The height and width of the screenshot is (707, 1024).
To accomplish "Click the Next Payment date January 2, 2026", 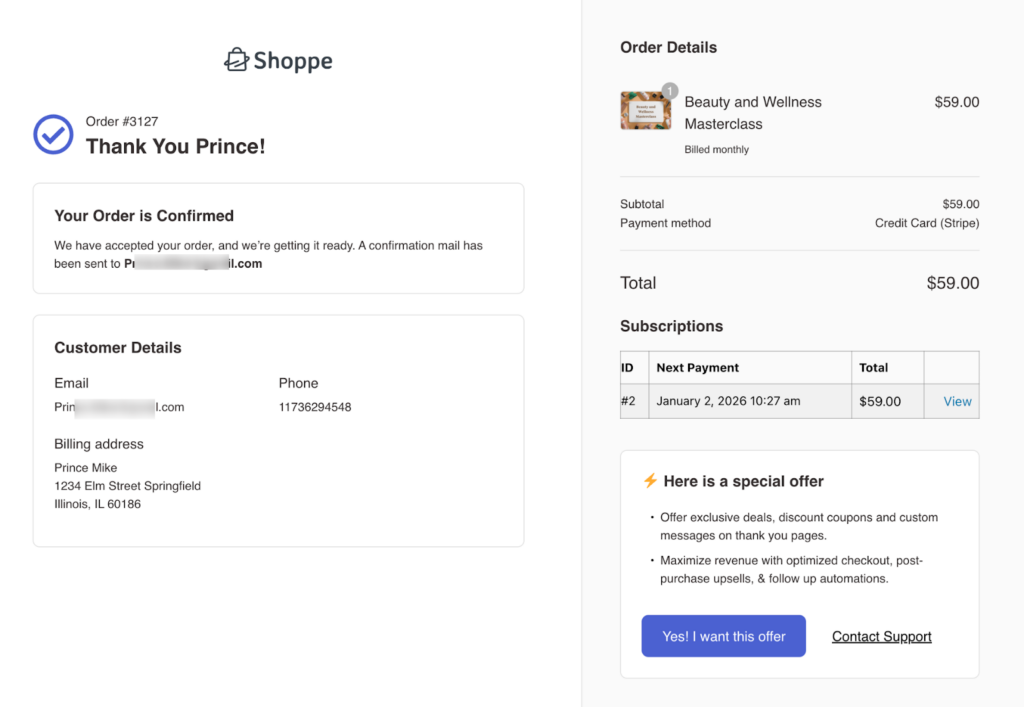I will pyautogui.click(x=728, y=401).
